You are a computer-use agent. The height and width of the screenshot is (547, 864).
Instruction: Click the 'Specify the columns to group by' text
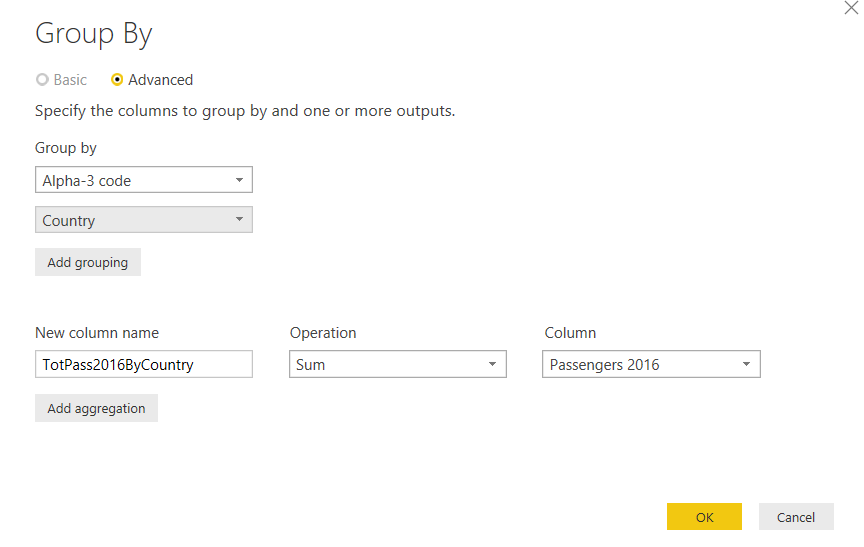(245, 110)
